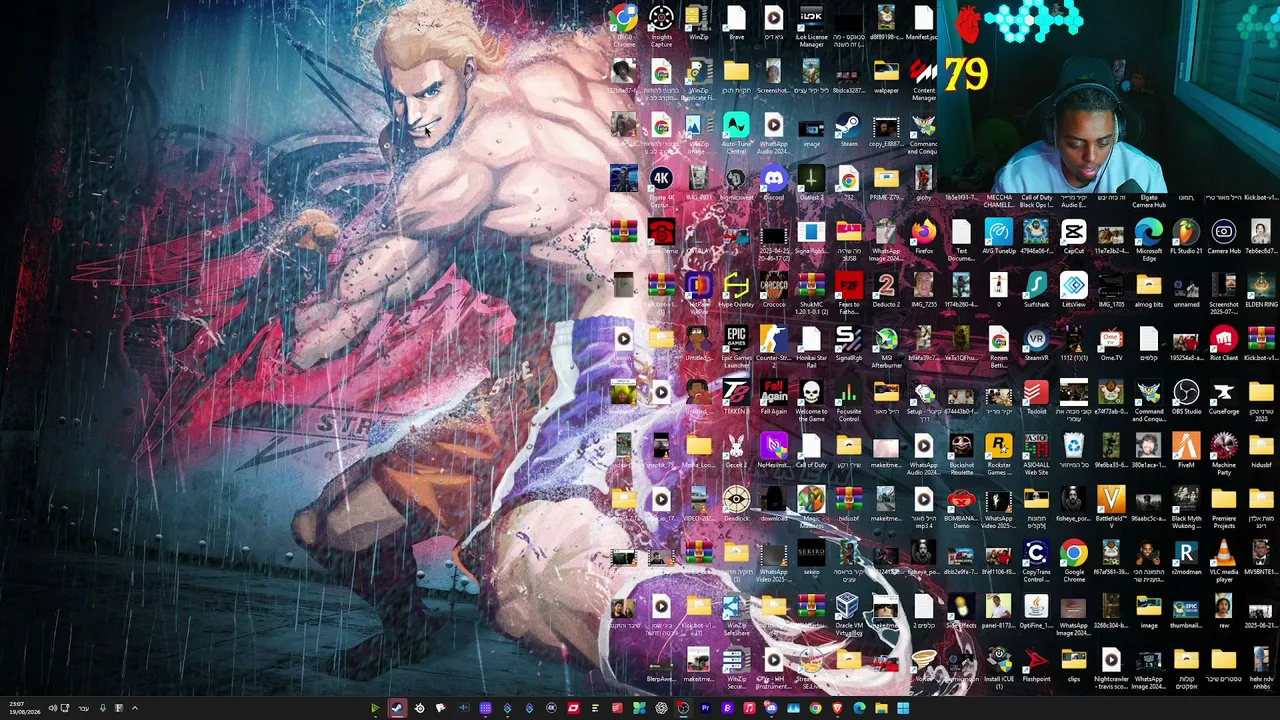Launch Riot Client desktop shortcut
Viewport: 1280px width, 720px height.
(1223, 346)
